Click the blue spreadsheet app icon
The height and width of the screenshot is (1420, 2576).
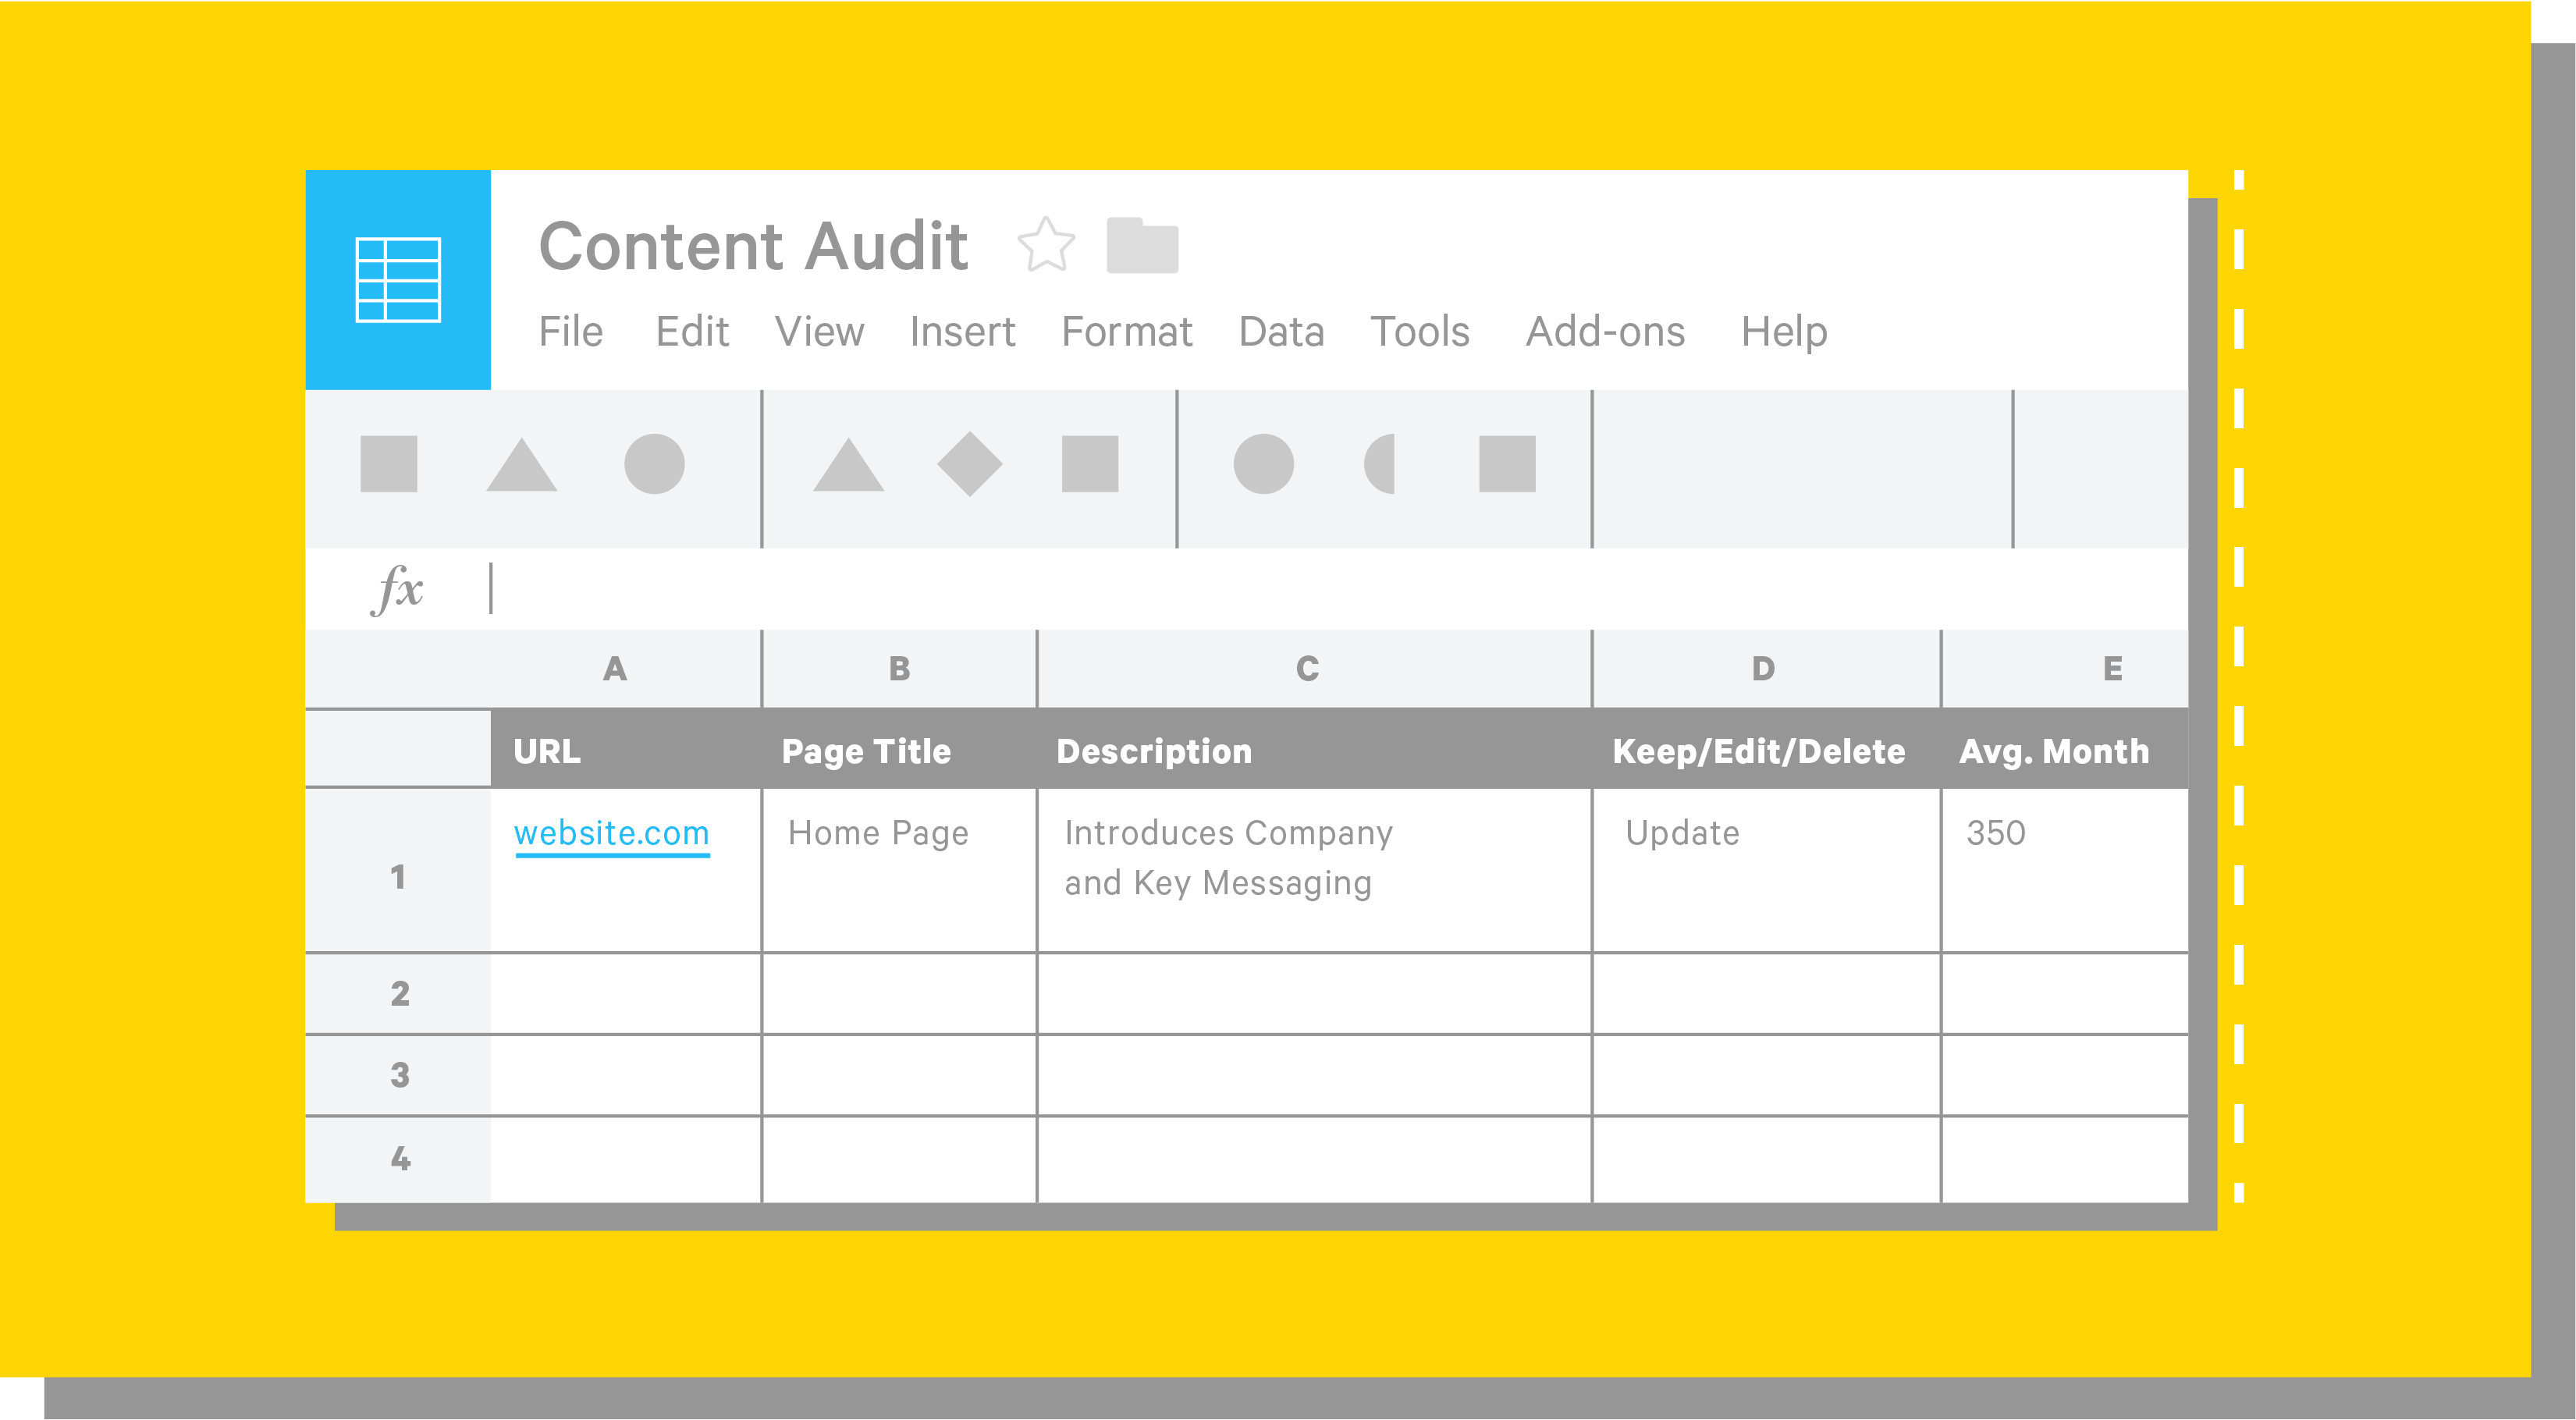click(x=398, y=280)
